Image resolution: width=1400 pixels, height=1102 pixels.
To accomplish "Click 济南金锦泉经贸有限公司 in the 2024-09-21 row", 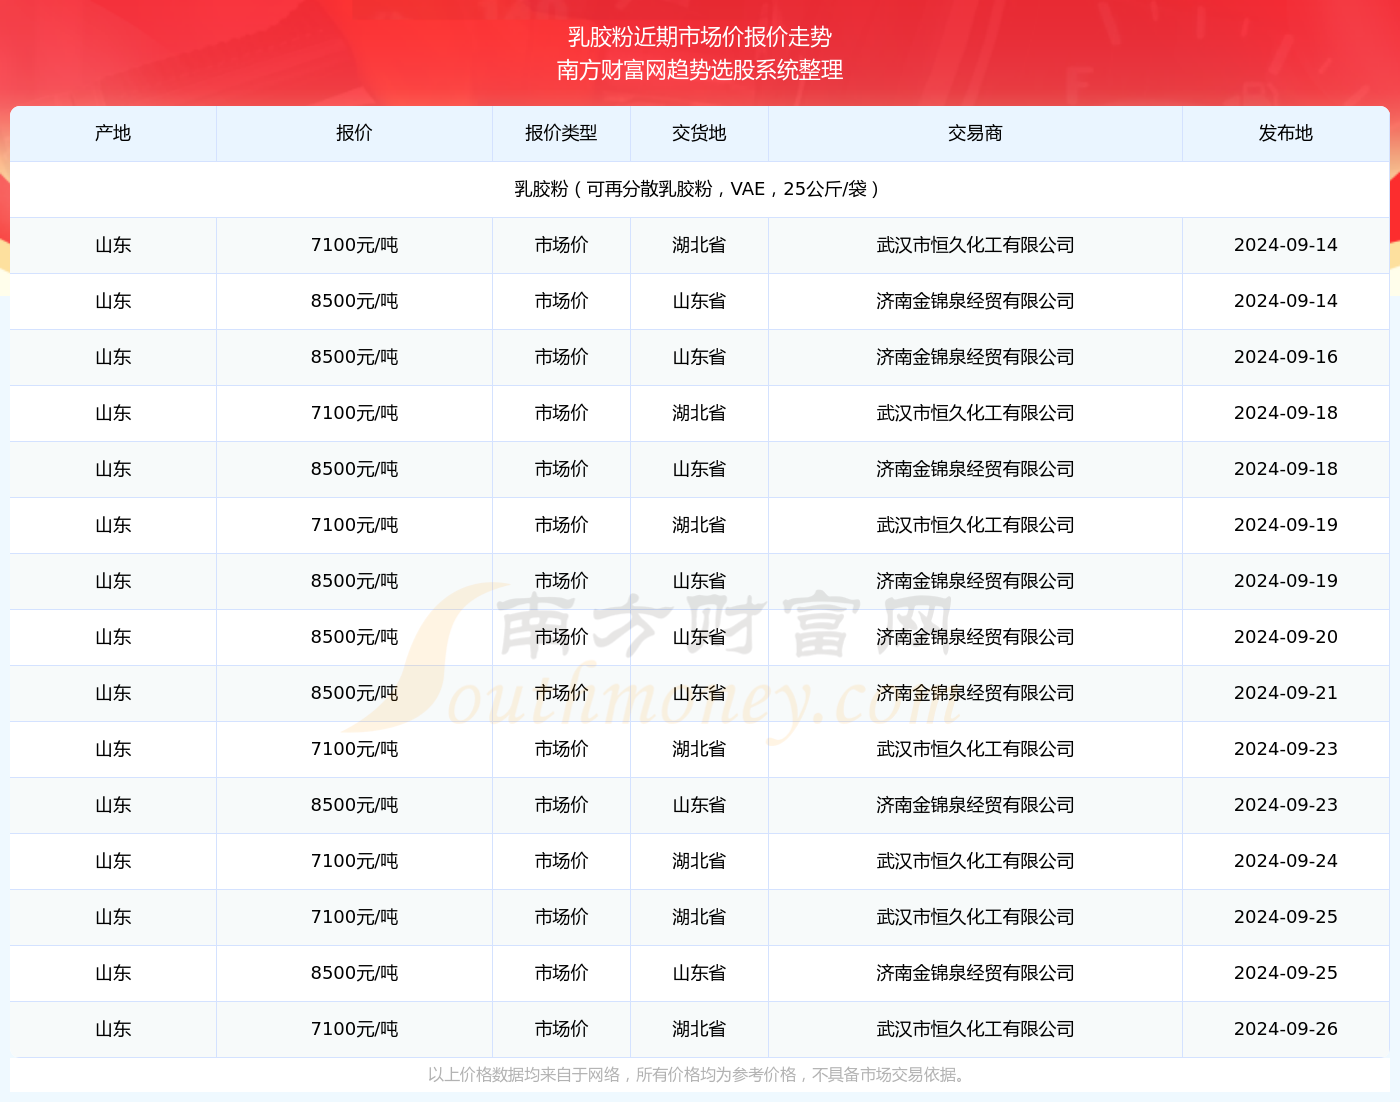I will pyautogui.click(x=975, y=693).
